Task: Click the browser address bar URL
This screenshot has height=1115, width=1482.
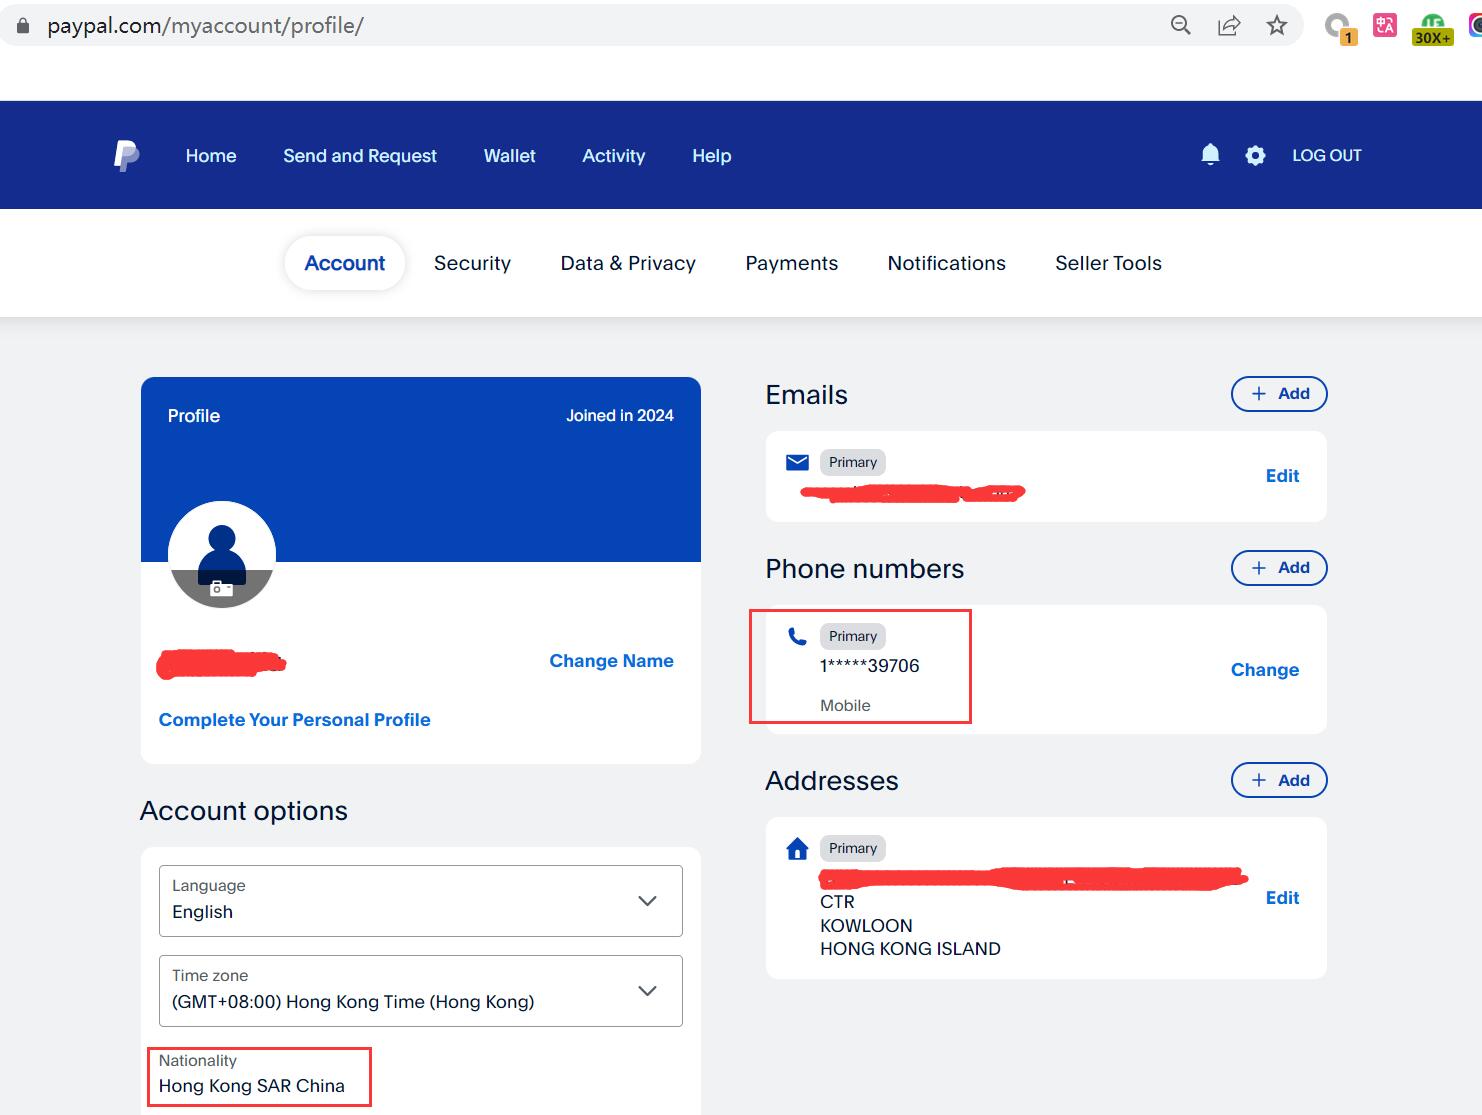Action: click(205, 26)
